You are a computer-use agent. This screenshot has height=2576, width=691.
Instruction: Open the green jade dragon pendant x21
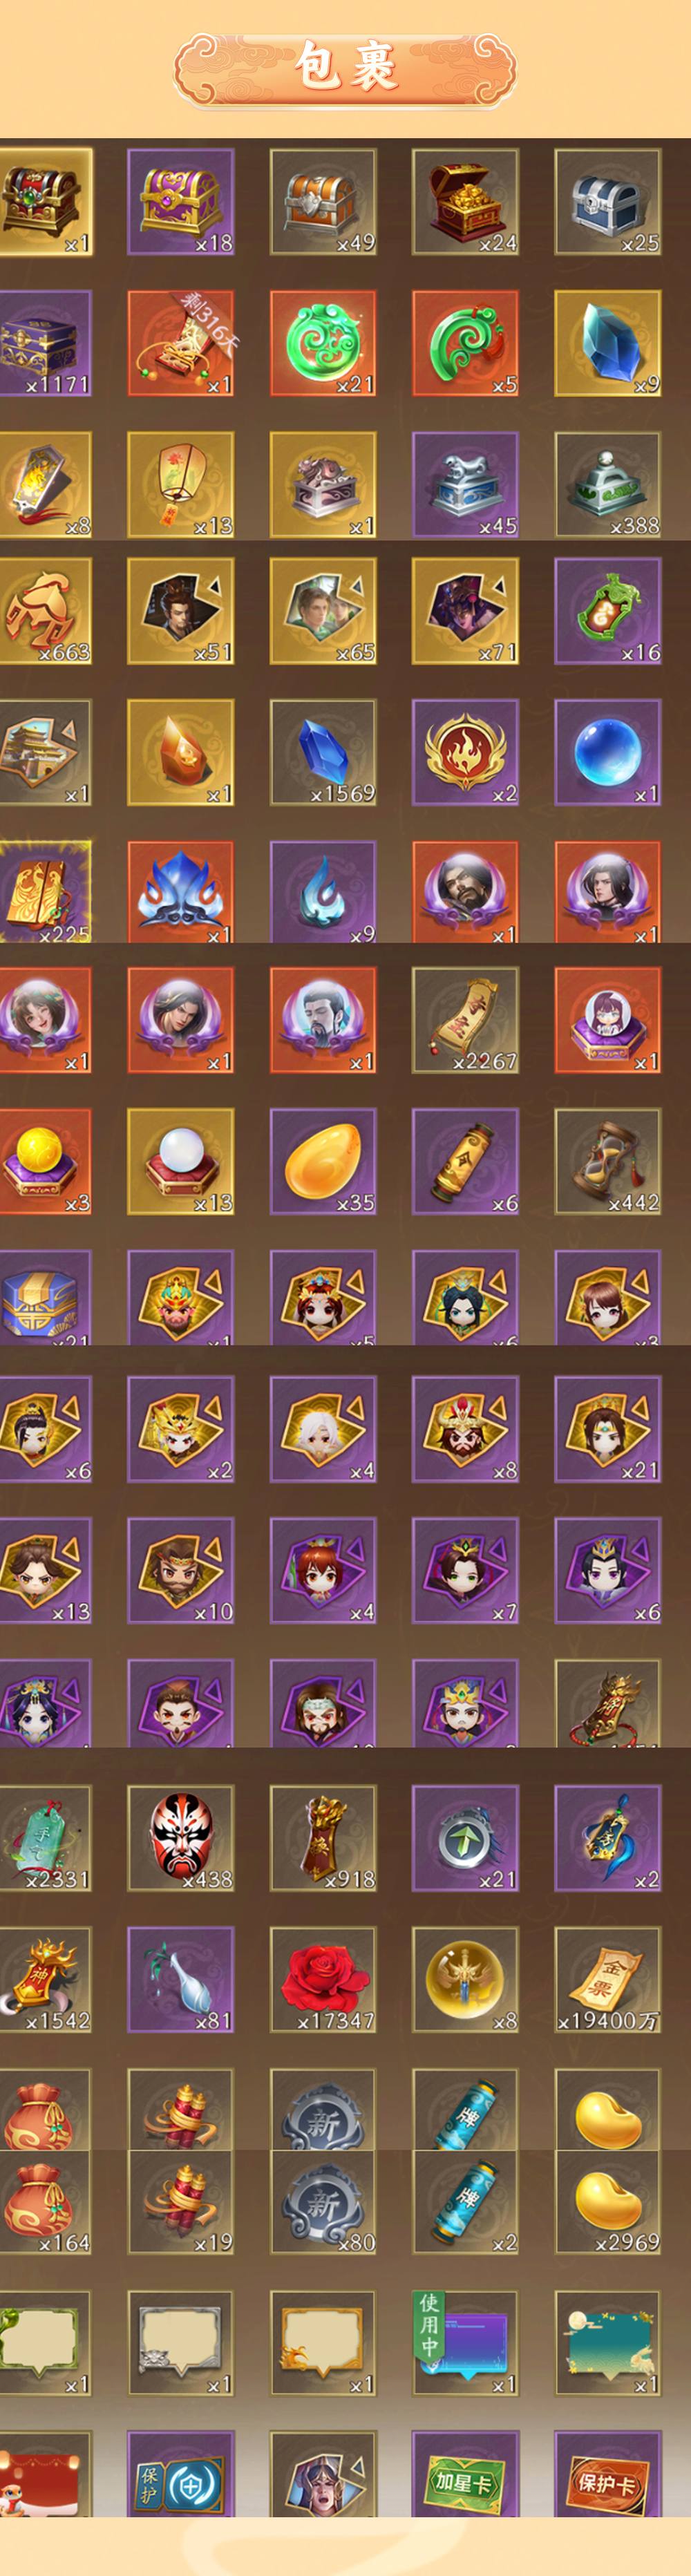pos(323,343)
